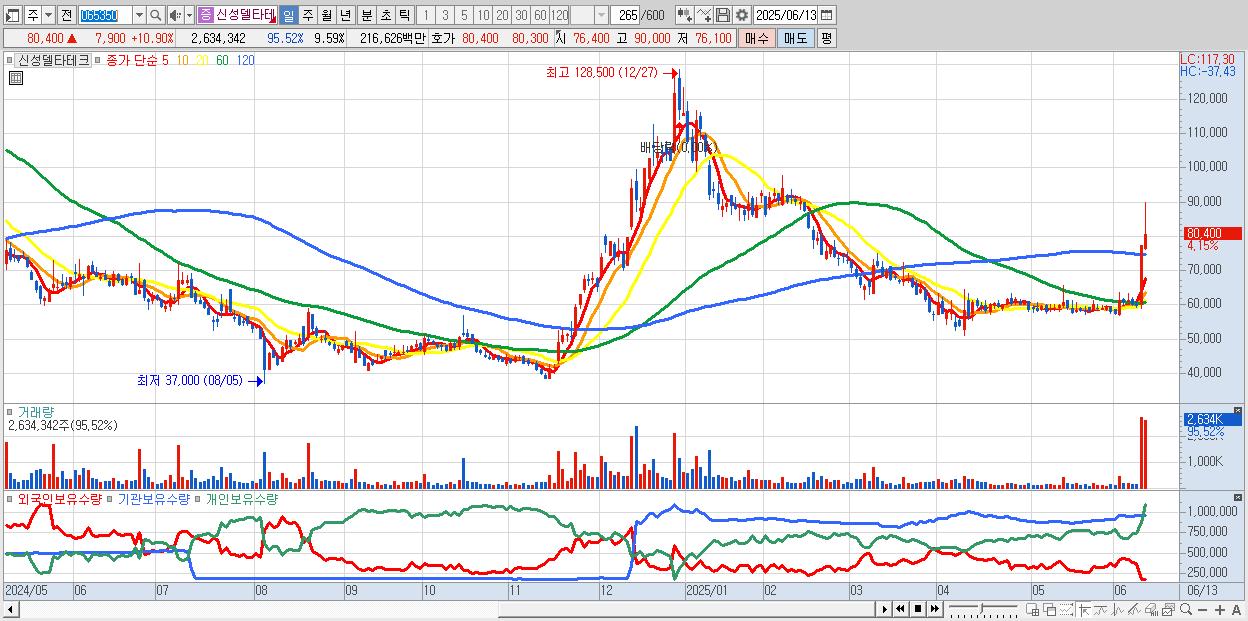Select the 20 interval button
Viewport: 1248px width, 621px height.
[x=502, y=15]
